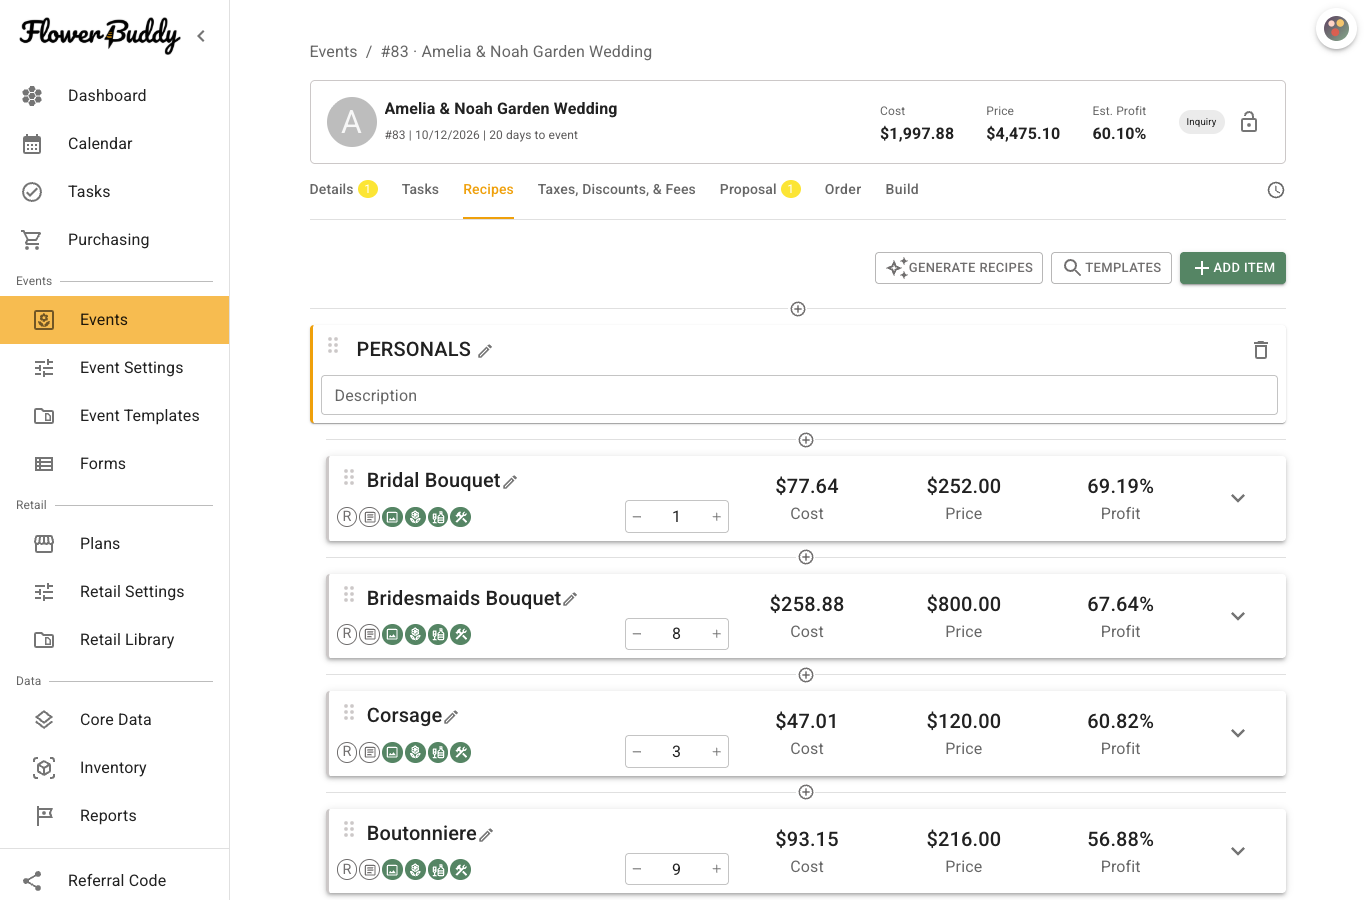The width and height of the screenshot is (1365, 900).
Task: Switch to the Details tab
Action: 343,189
